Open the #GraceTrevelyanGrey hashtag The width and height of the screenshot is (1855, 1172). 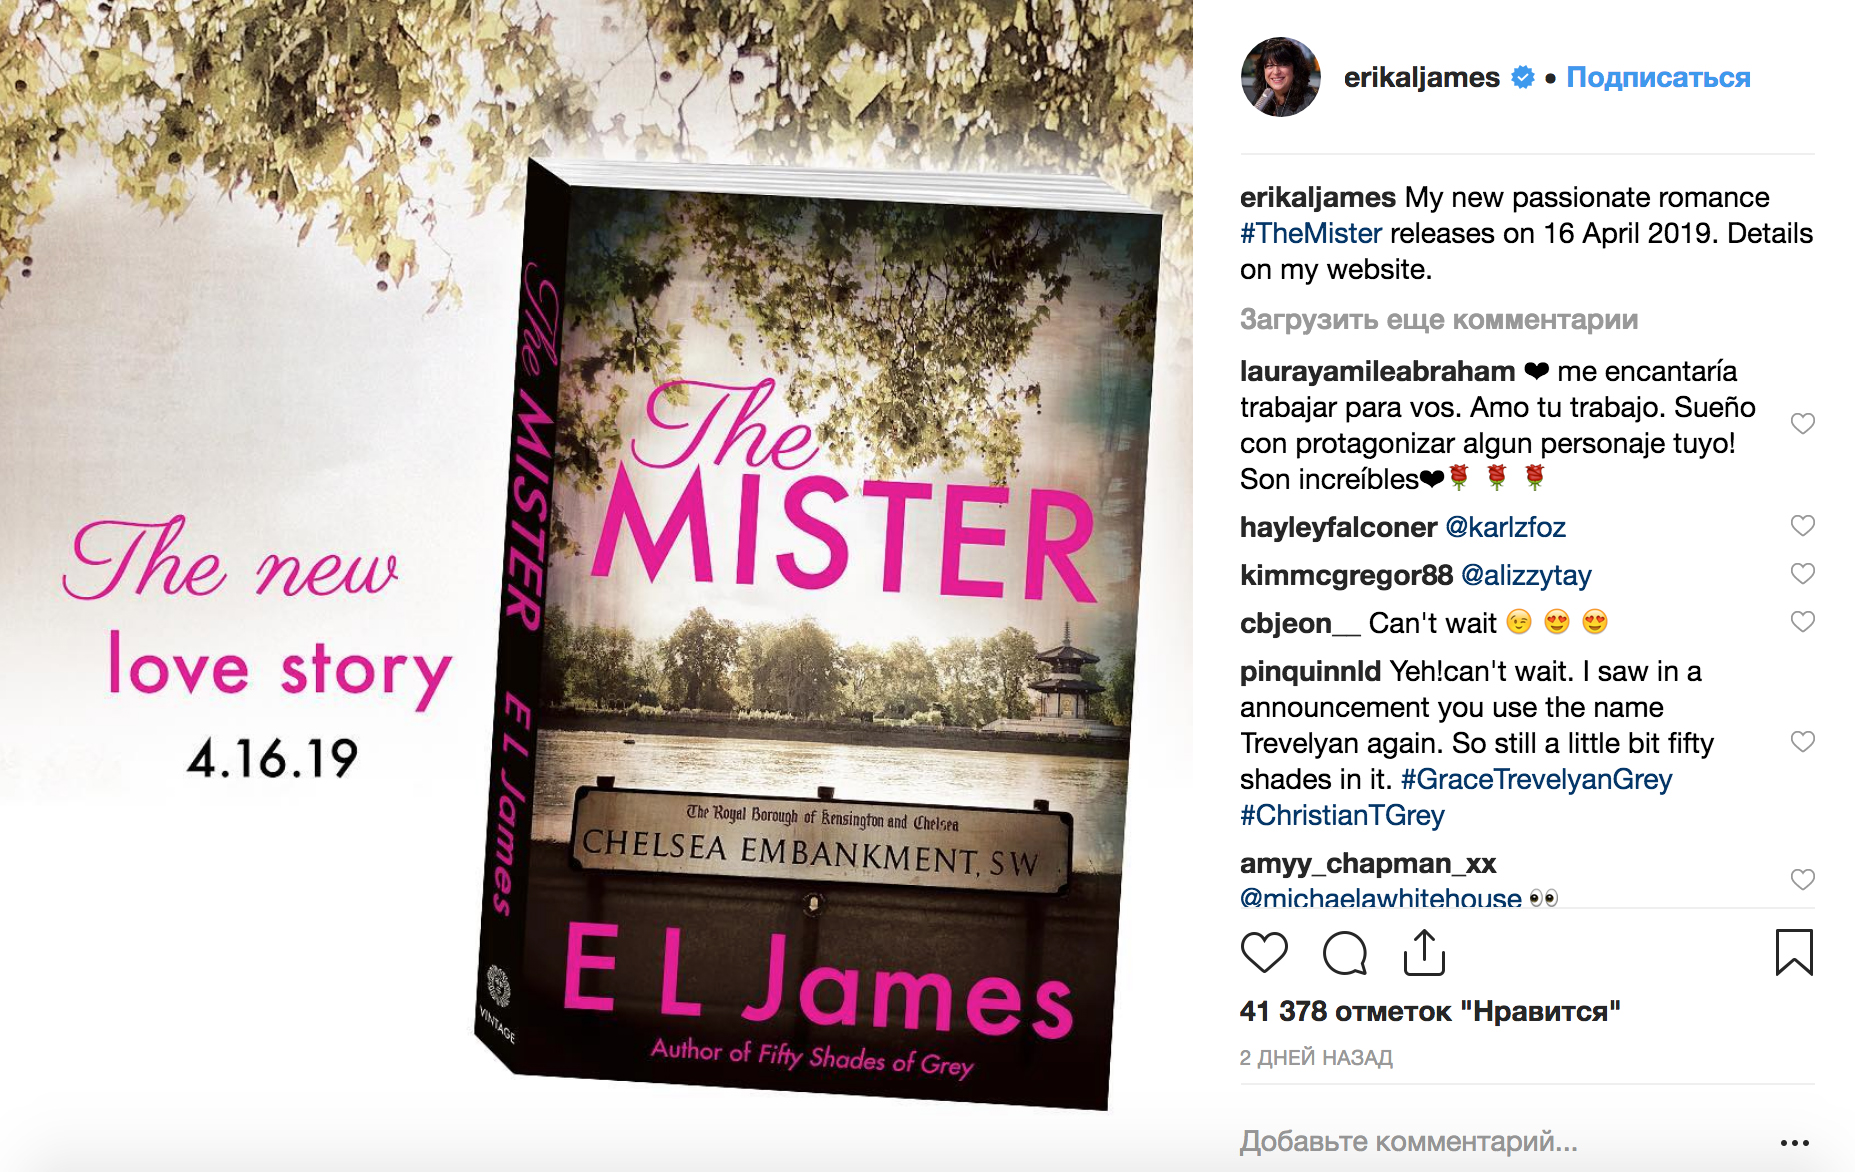[1536, 779]
